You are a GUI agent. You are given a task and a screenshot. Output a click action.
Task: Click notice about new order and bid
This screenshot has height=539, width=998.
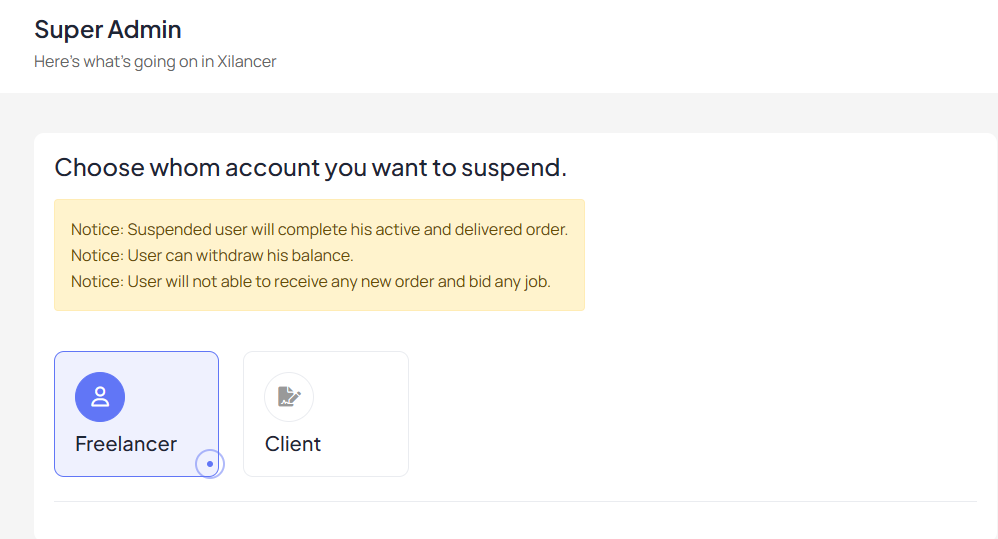point(311,281)
